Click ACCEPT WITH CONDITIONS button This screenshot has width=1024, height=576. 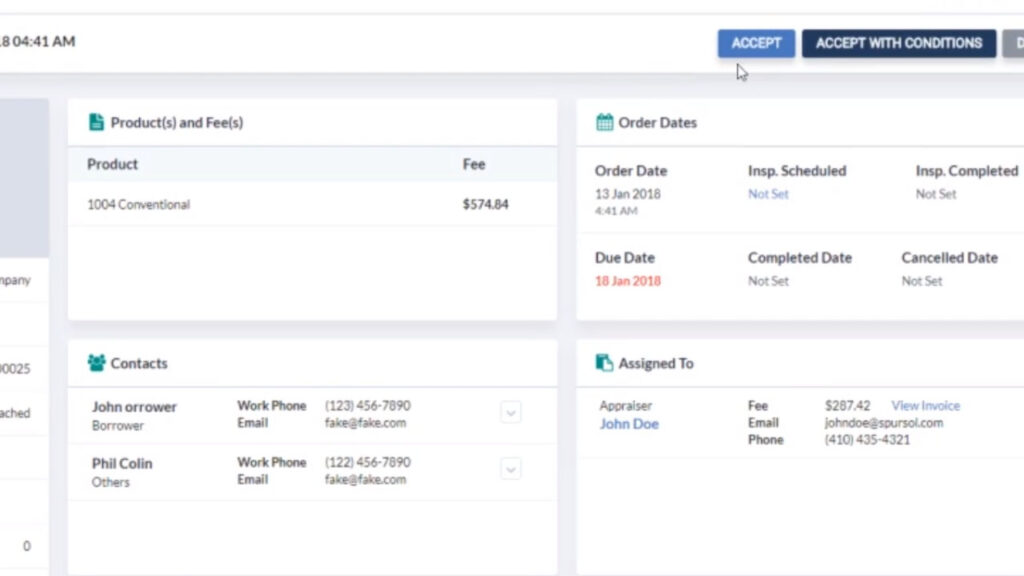(899, 43)
